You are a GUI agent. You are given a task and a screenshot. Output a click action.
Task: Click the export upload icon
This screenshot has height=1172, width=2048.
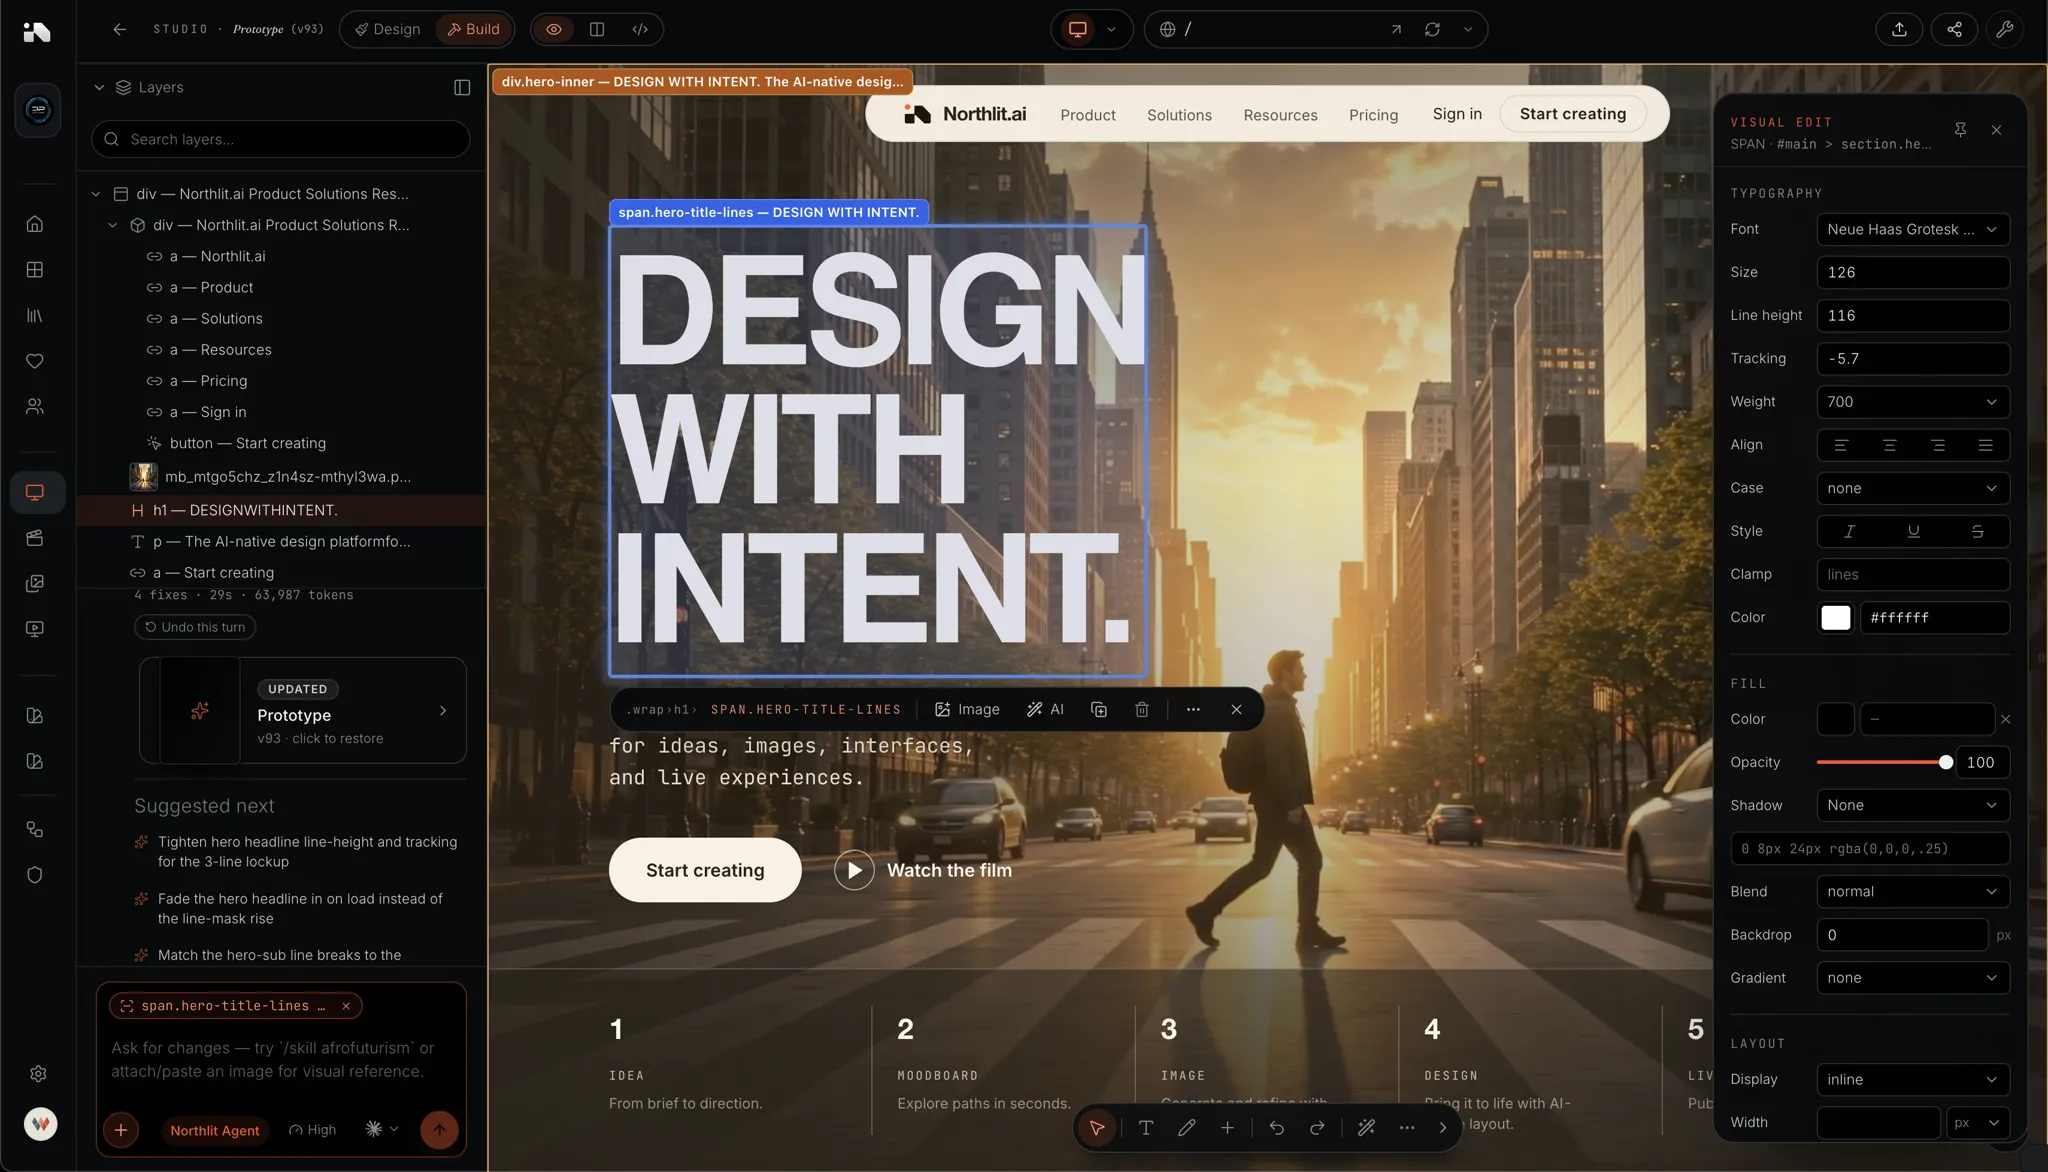pos(1899,29)
